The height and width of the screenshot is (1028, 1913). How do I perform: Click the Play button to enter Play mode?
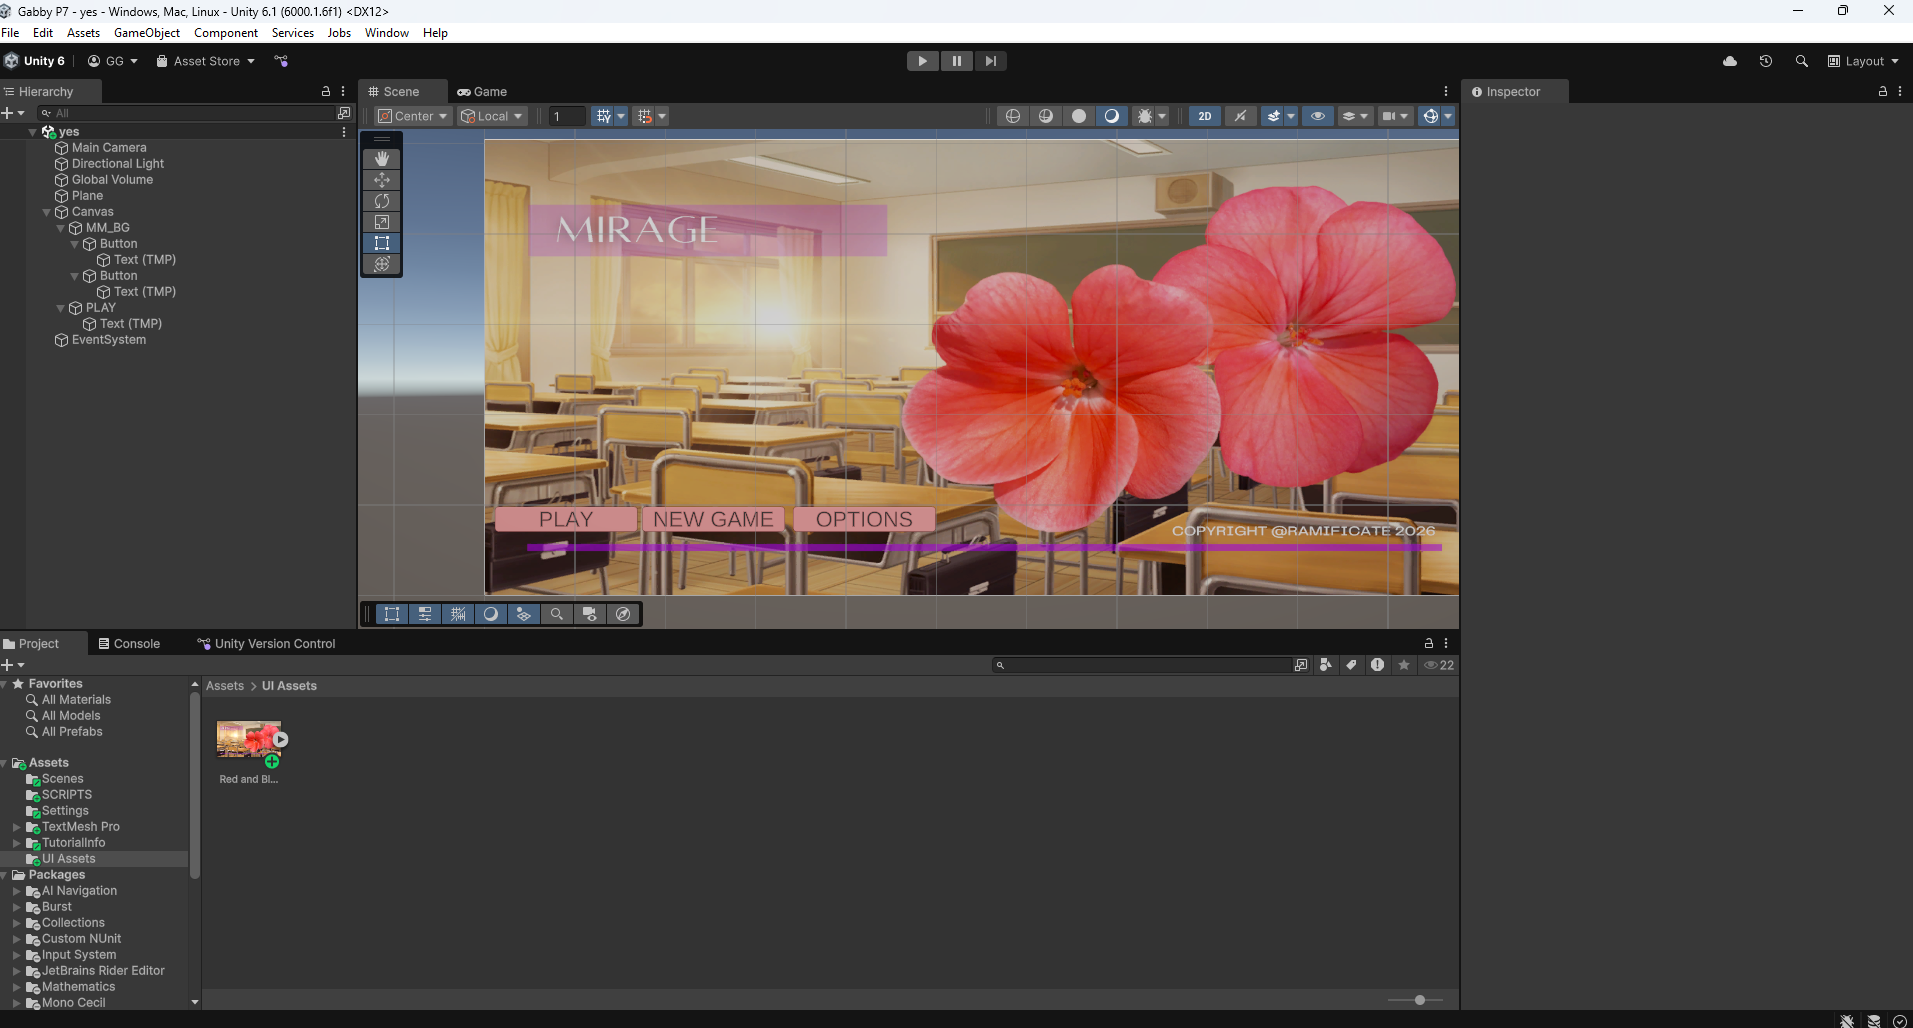pos(923,61)
